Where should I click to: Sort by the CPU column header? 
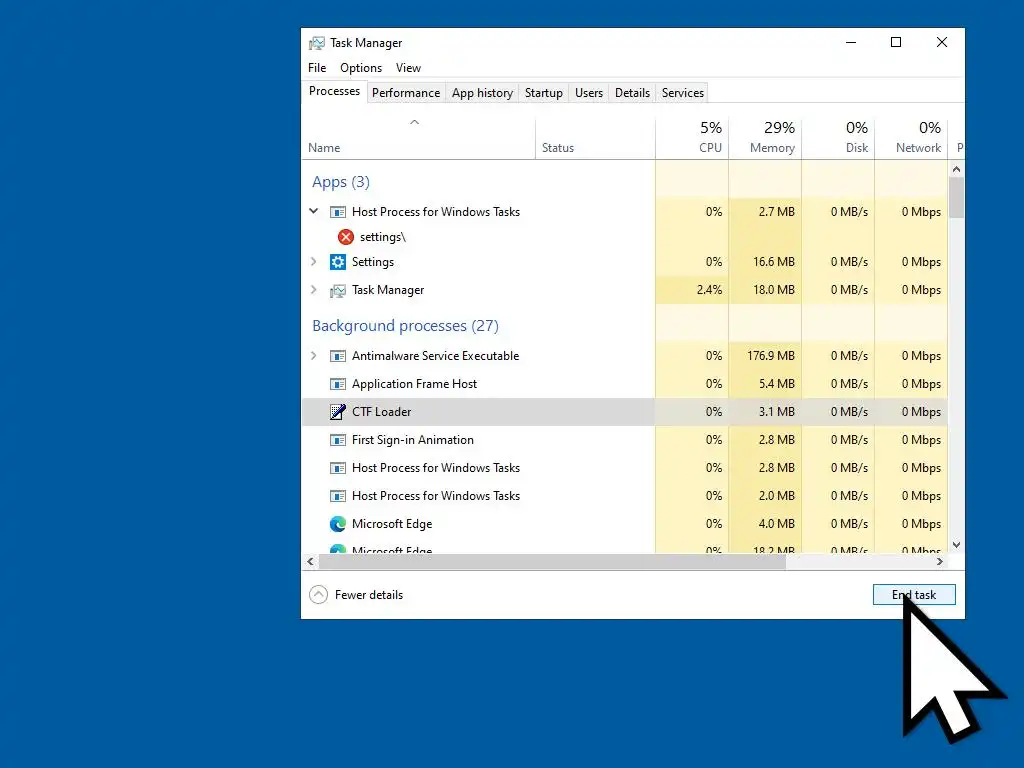pos(692,138)
